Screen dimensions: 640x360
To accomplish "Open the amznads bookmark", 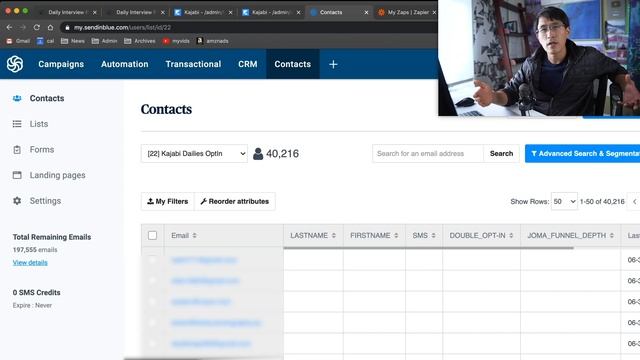I will point(213,41).
